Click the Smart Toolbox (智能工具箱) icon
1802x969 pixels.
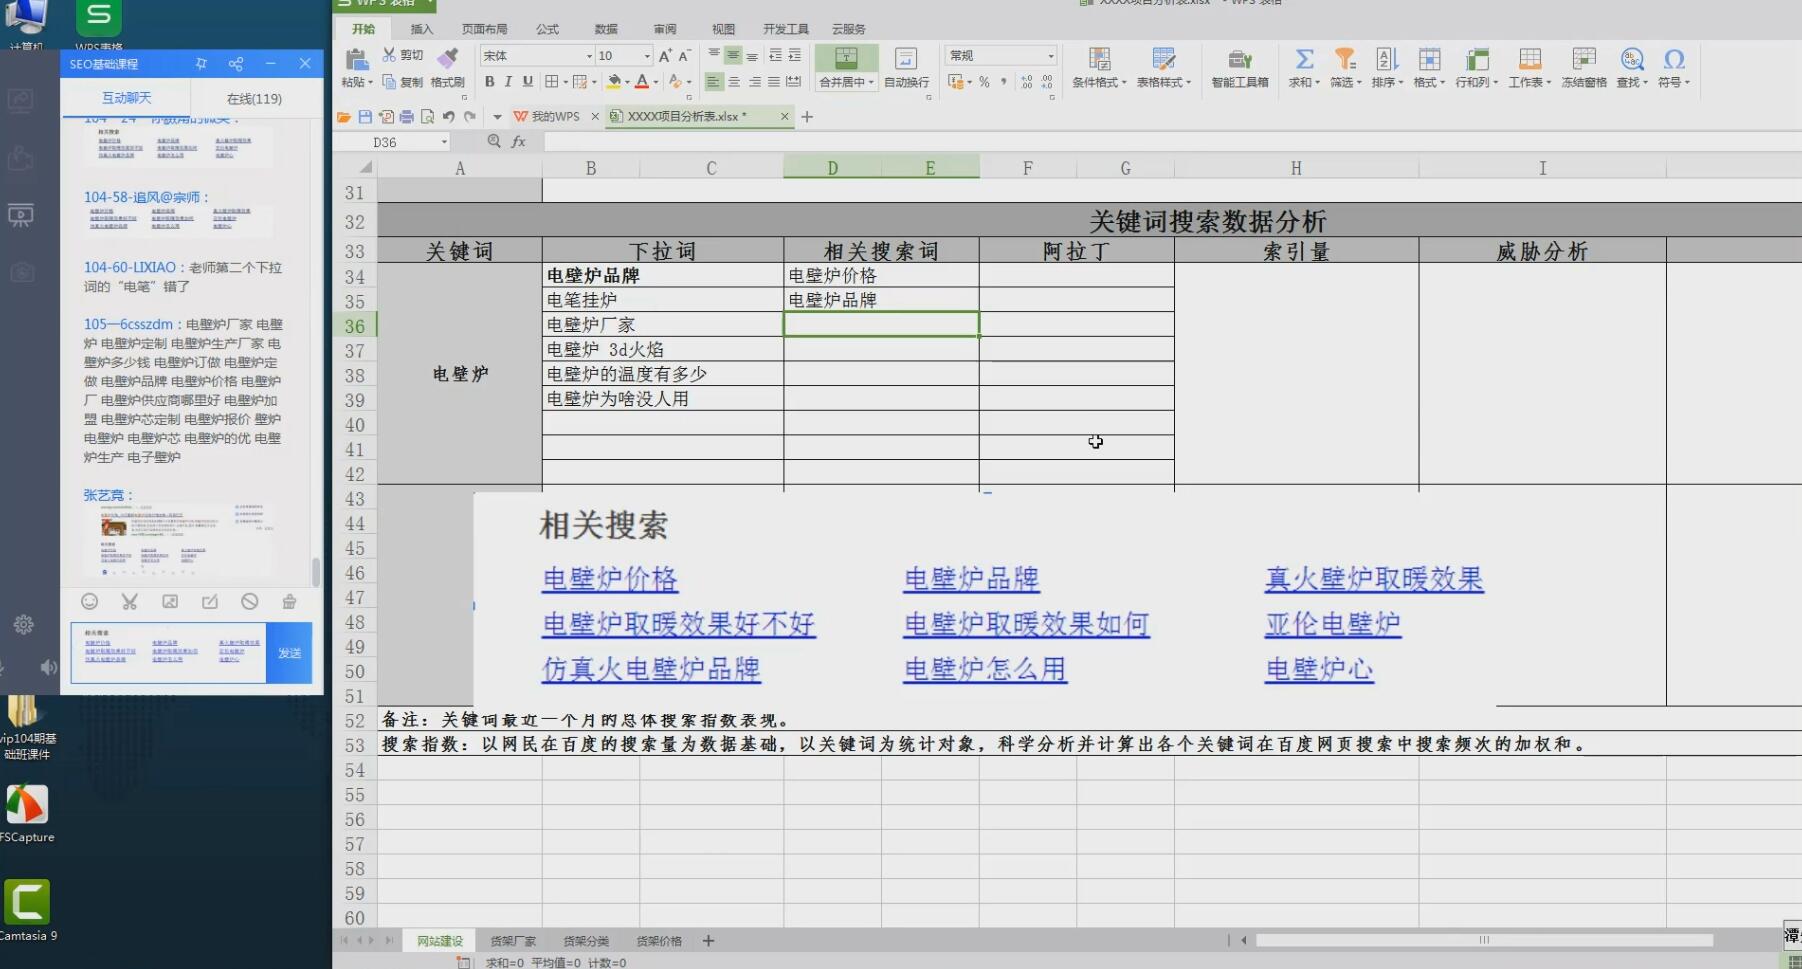pos(1240,59)
